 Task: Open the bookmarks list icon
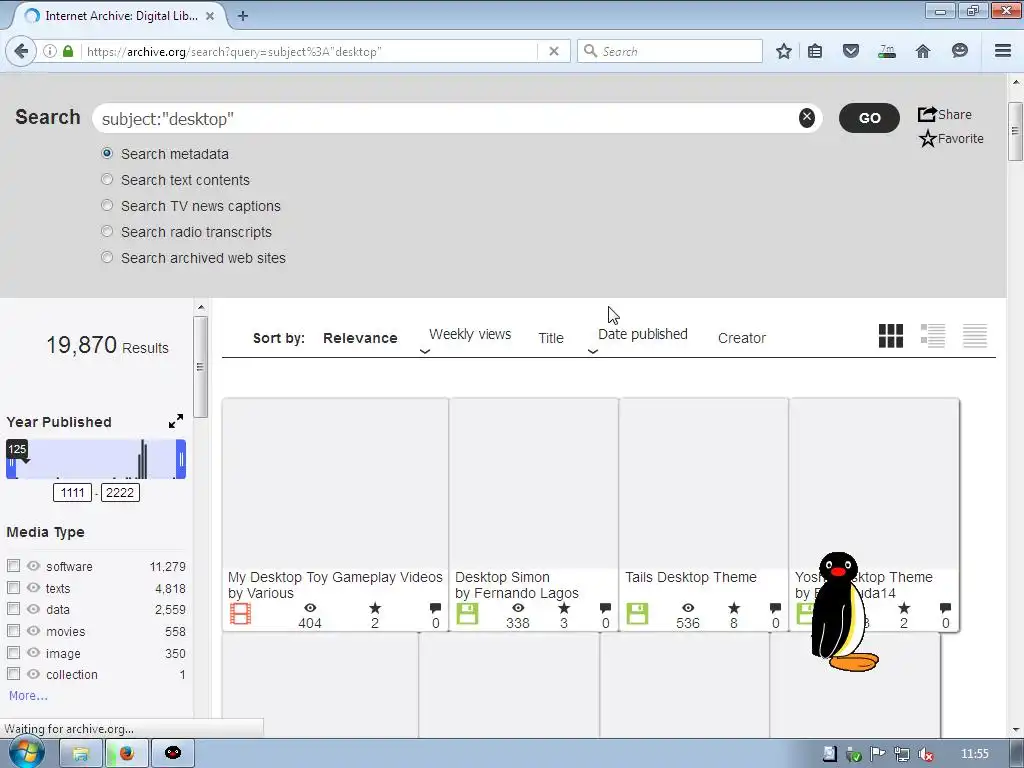tap(815, 51)
